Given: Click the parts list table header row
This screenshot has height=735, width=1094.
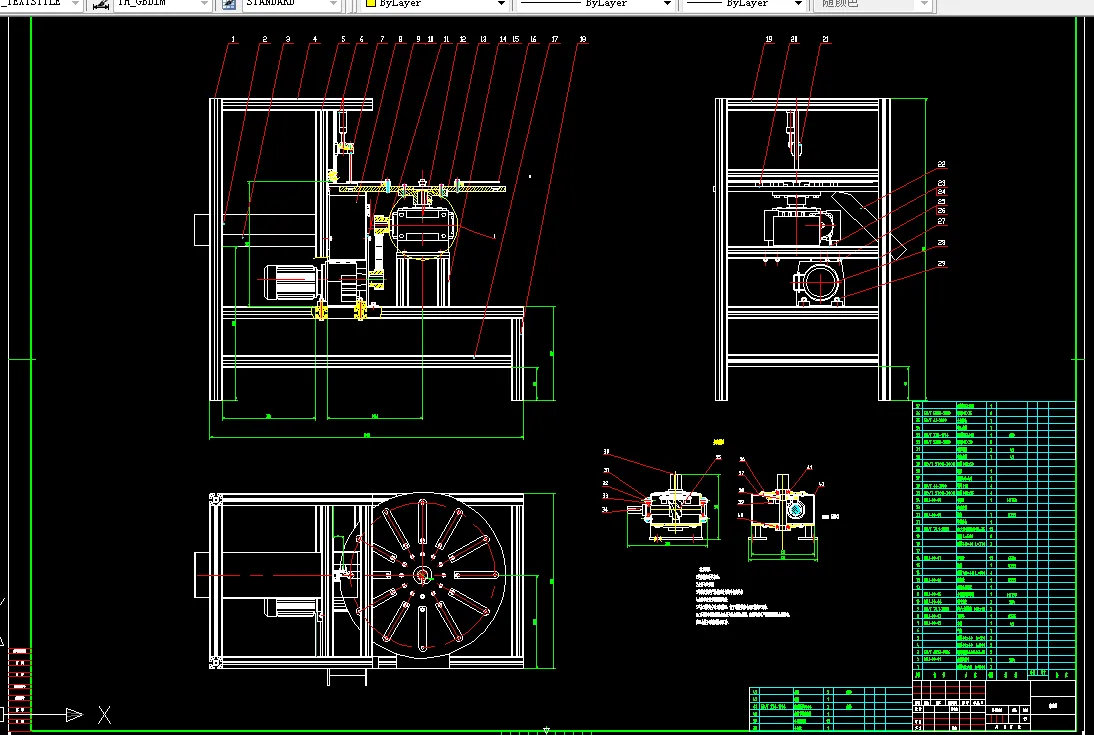Looking at the screenshot, I should (x=994, y=675).
